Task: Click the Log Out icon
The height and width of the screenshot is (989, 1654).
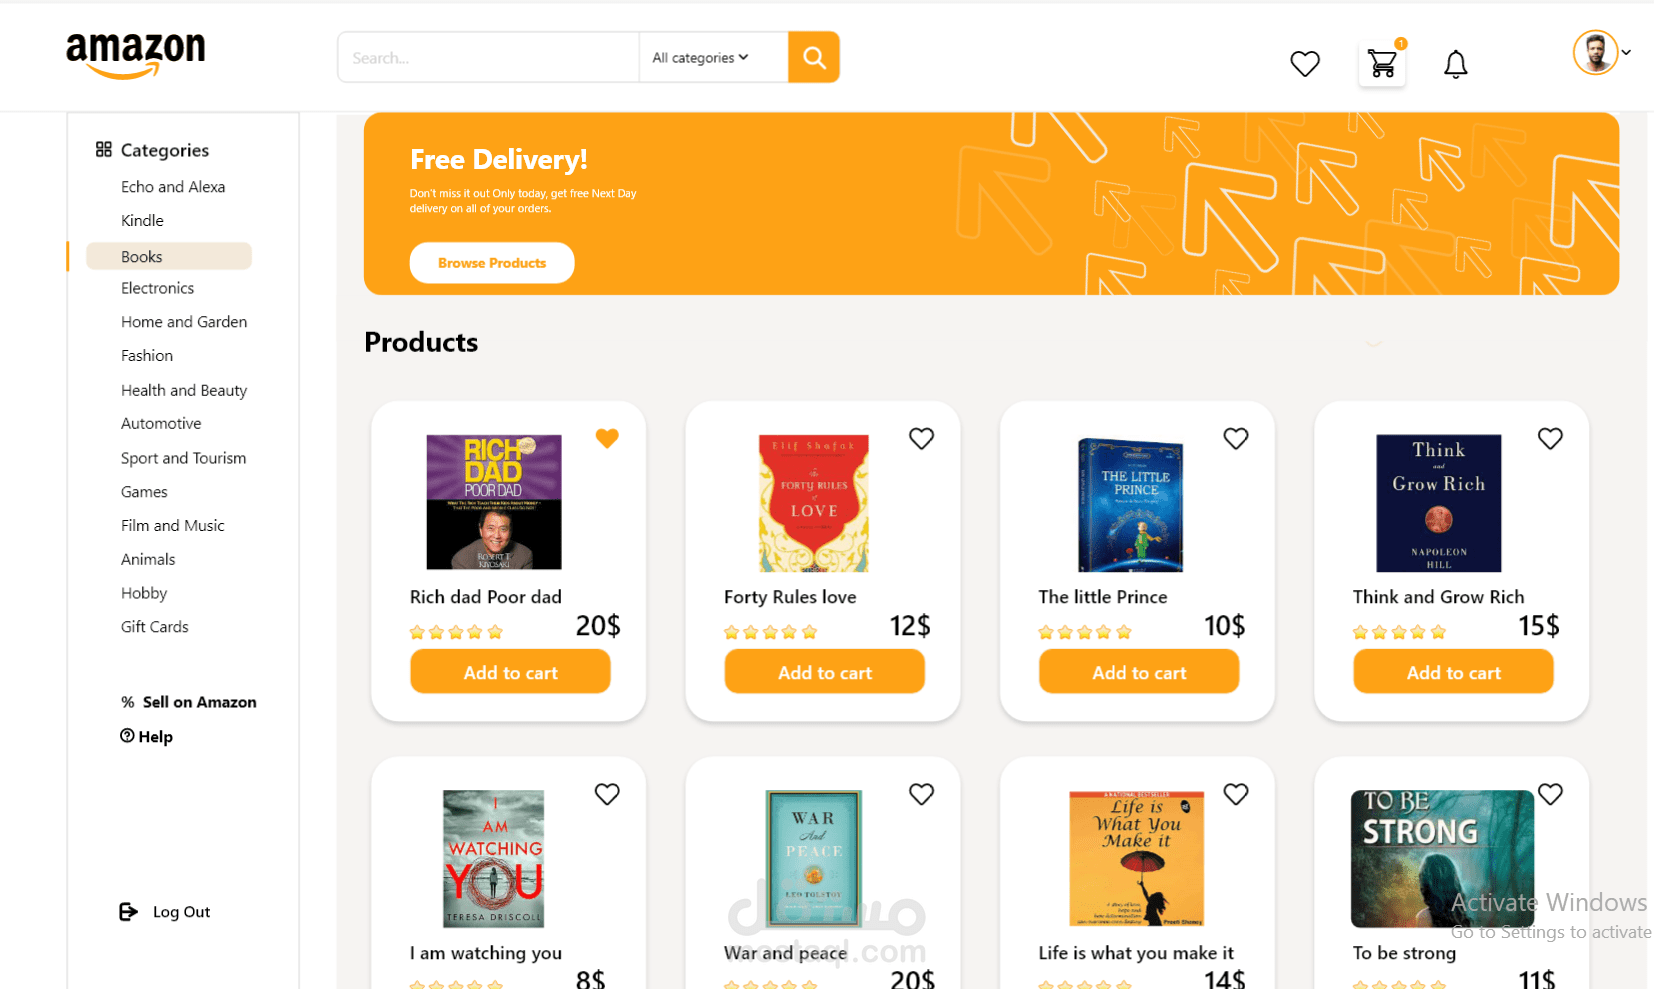Action: tap(129, 912)
